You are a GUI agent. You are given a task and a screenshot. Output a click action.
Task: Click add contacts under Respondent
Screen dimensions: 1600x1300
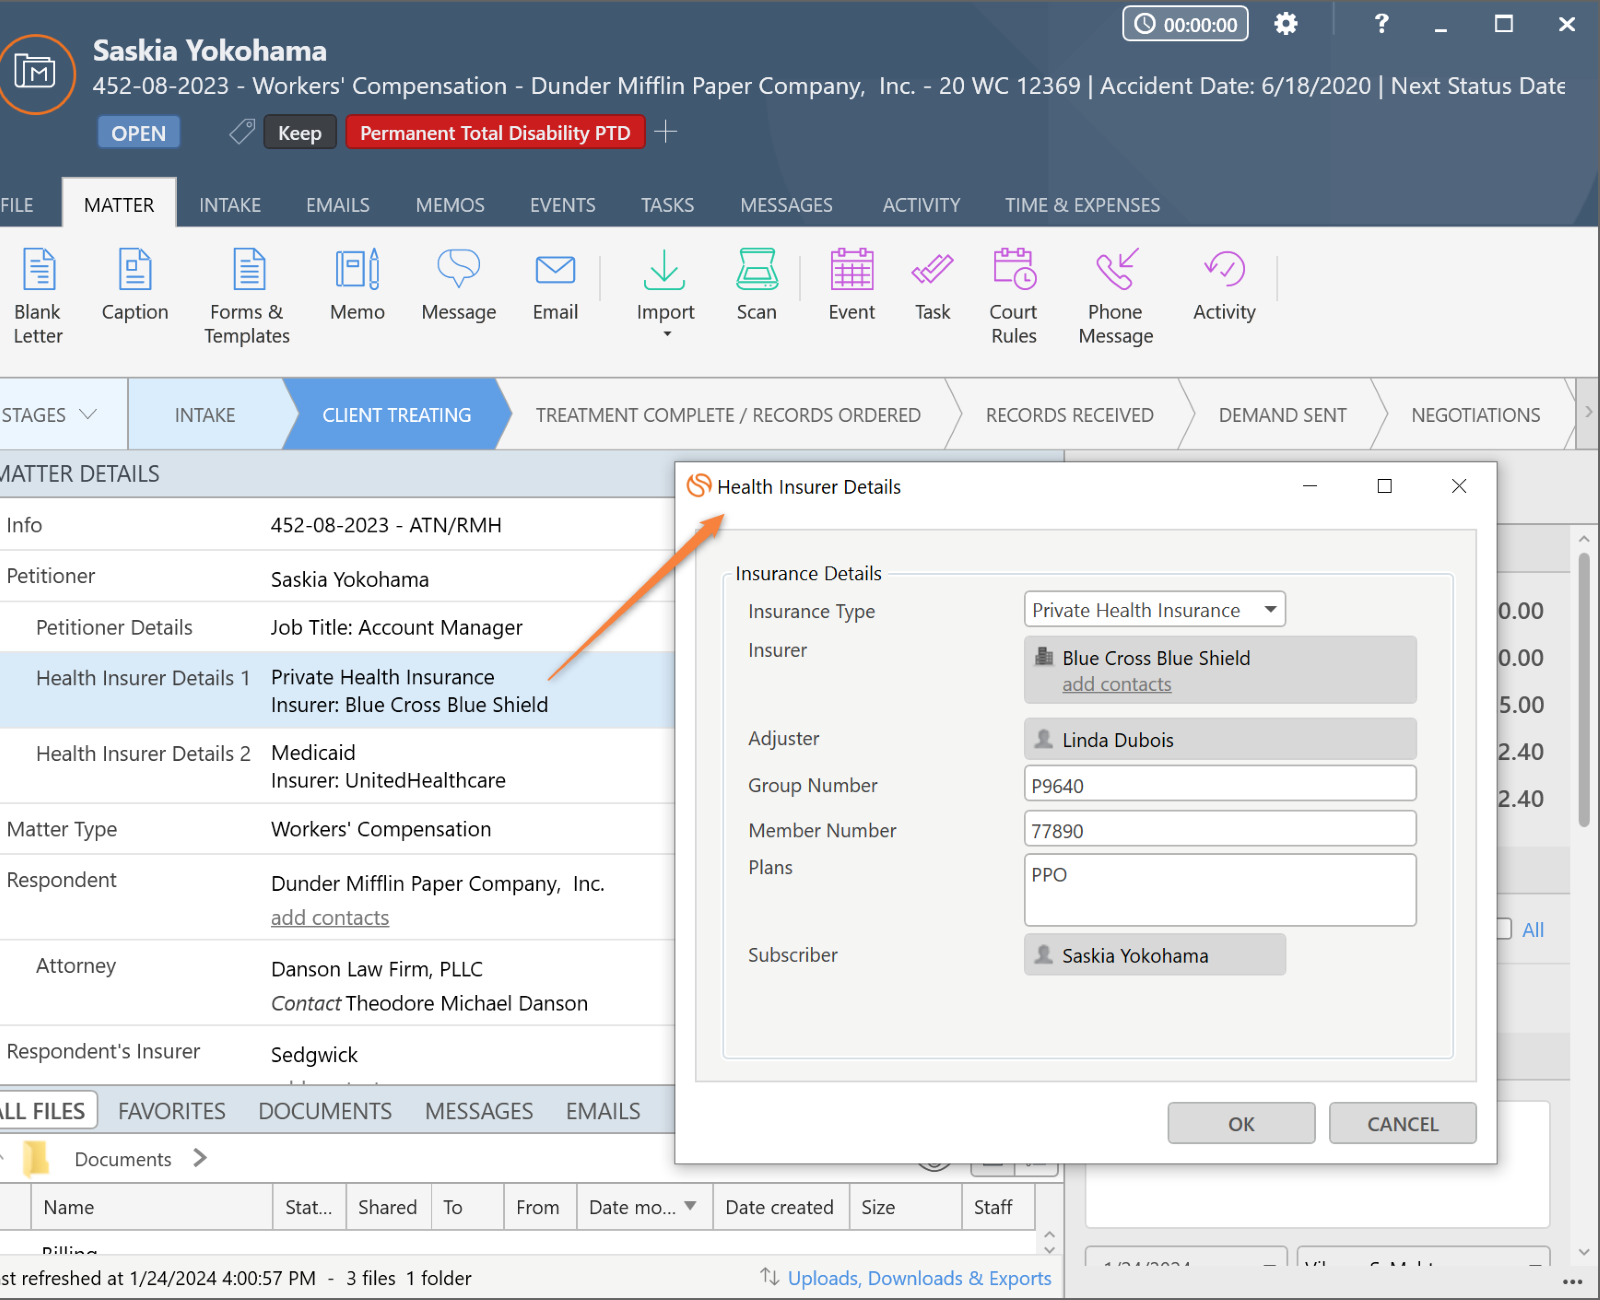[329, 918]
